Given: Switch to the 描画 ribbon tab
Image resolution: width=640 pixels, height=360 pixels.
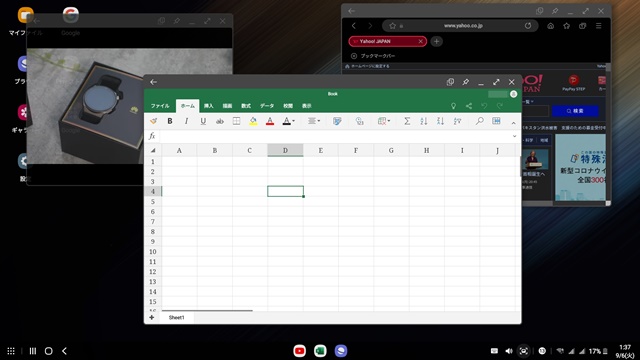Looking at the screenshot, I should click(227, 106).
